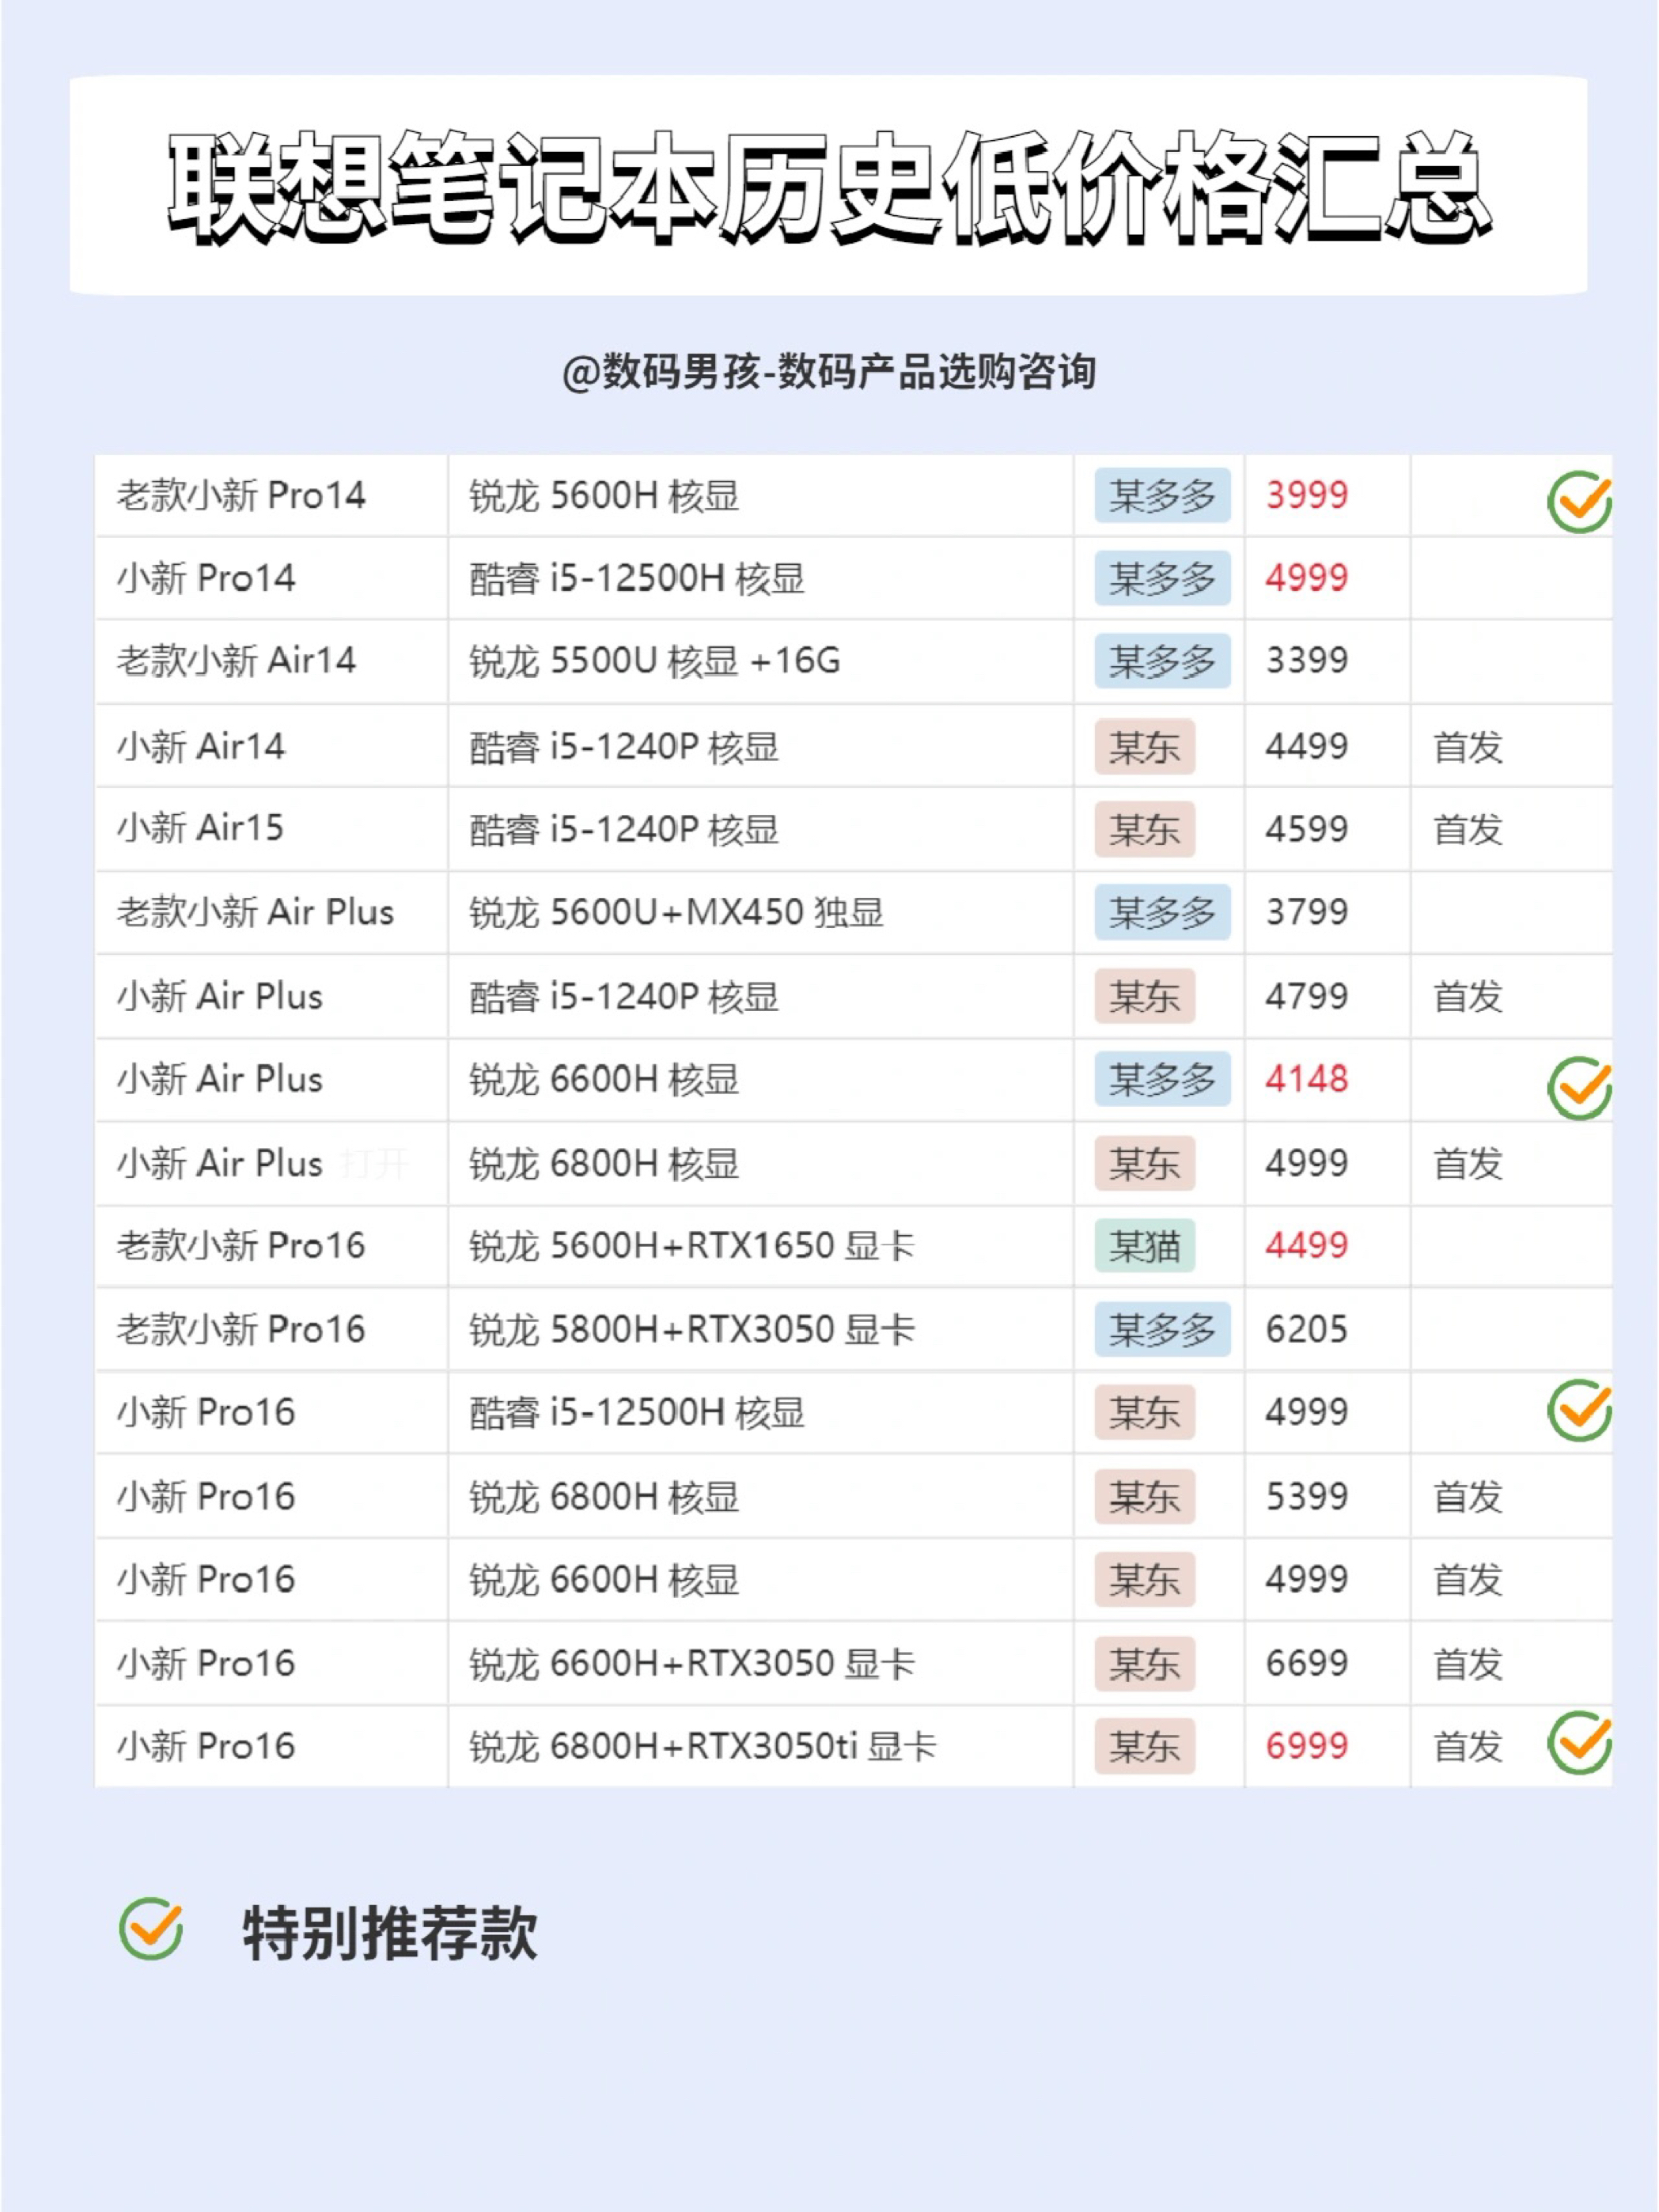Click the 老款小新 Air Plus model name
The width and height of the screenshot is (1659, 2212).
click(255, 912)
